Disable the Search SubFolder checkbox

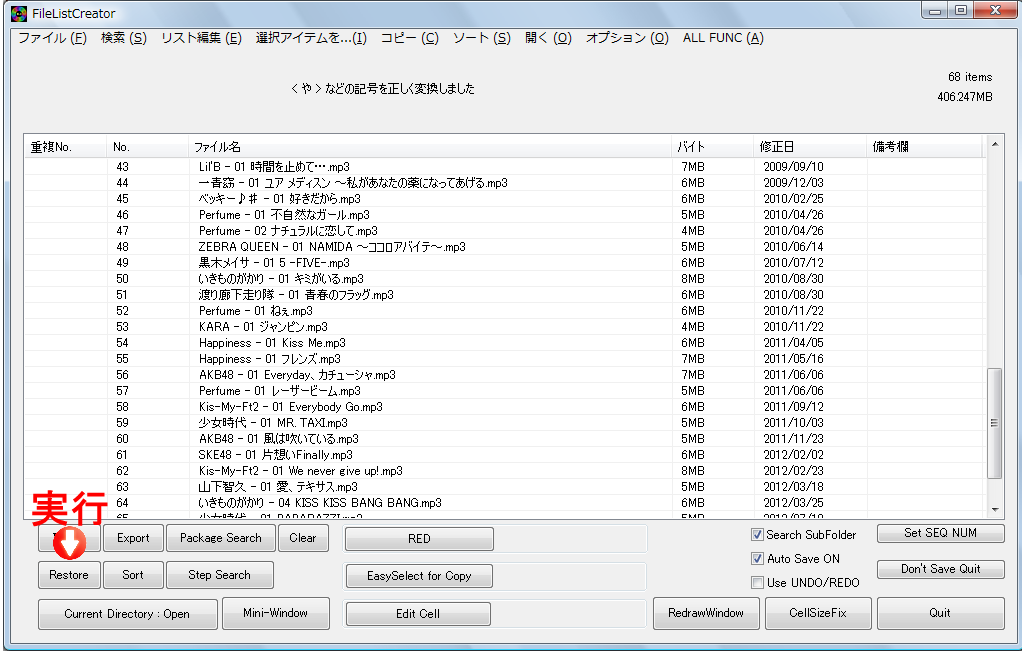(x=758, y=534)
